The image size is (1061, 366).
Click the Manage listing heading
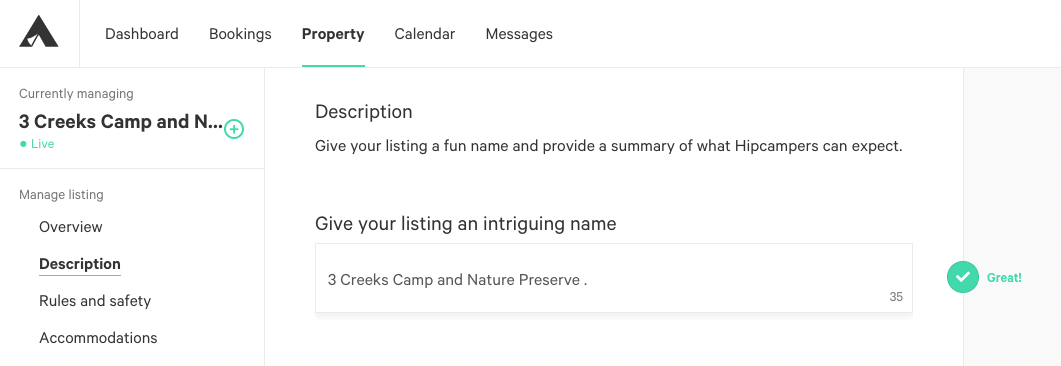61,195
